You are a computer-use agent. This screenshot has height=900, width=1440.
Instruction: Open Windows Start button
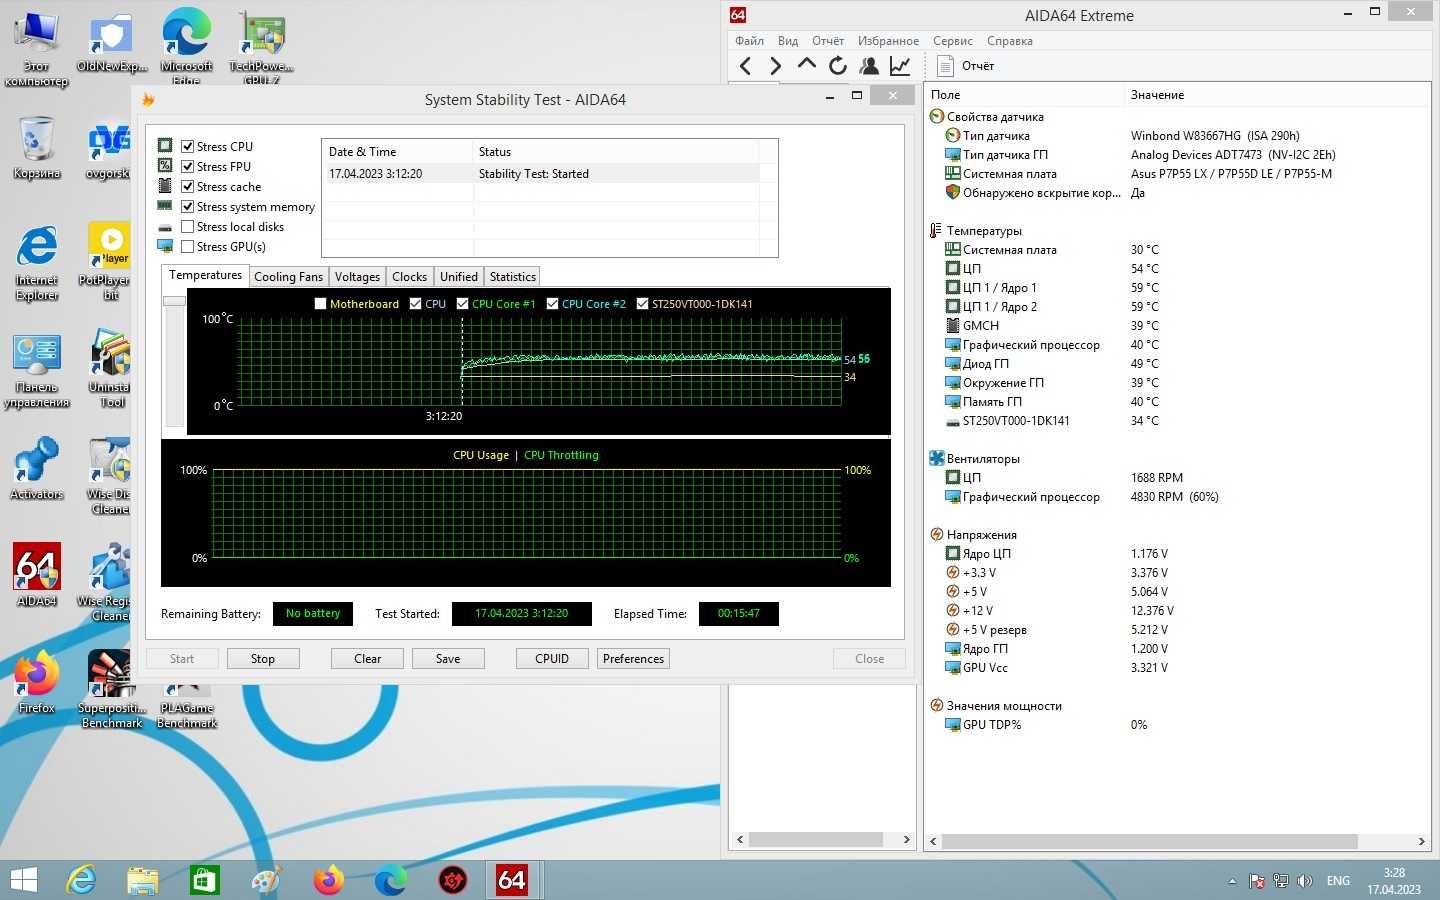23,880
